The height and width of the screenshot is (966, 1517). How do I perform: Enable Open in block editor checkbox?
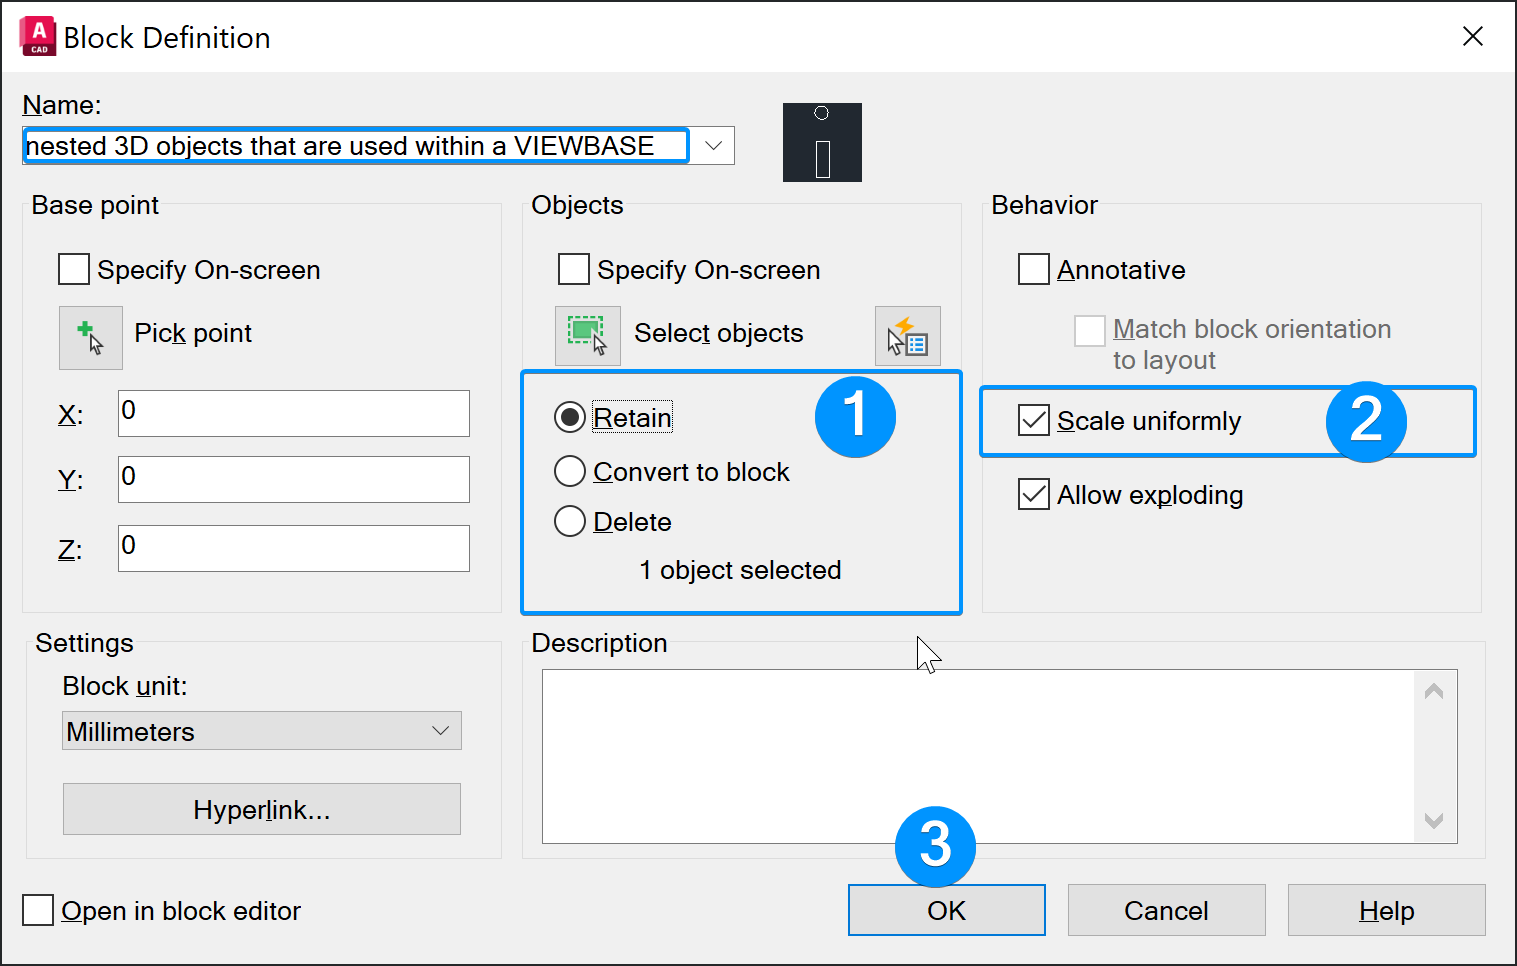coord(38,911)
